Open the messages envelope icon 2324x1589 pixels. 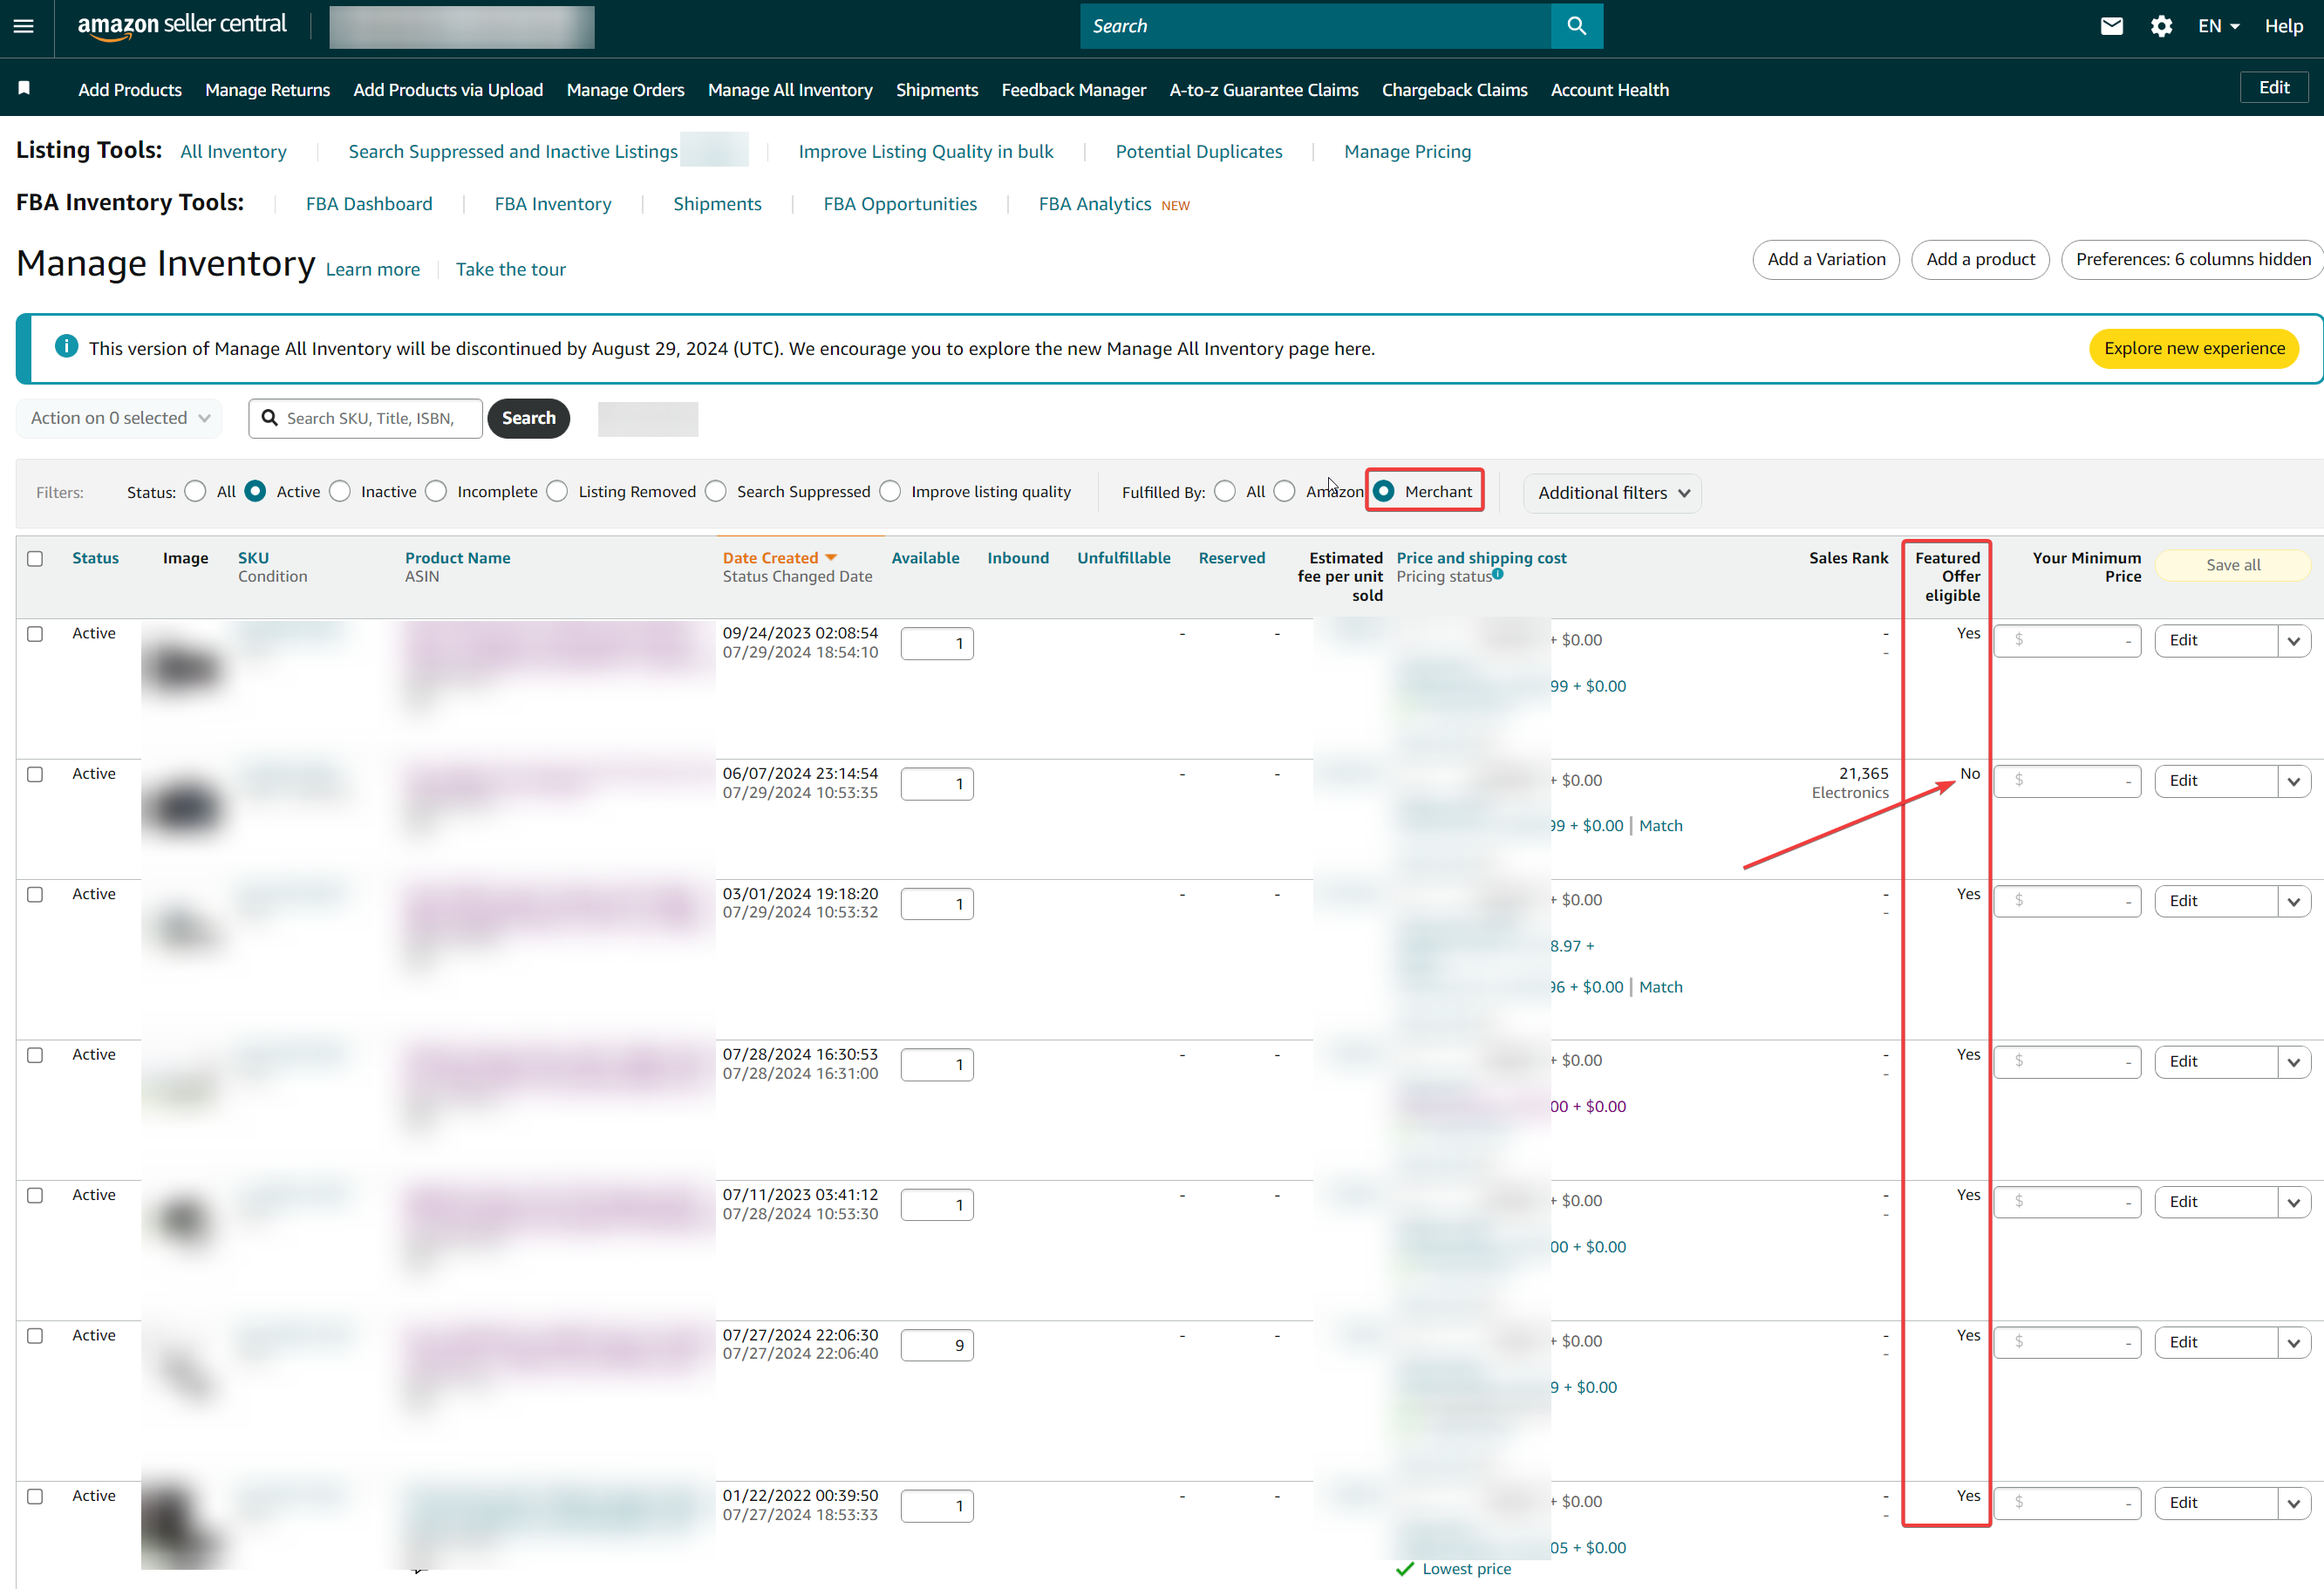[2111, 26]
